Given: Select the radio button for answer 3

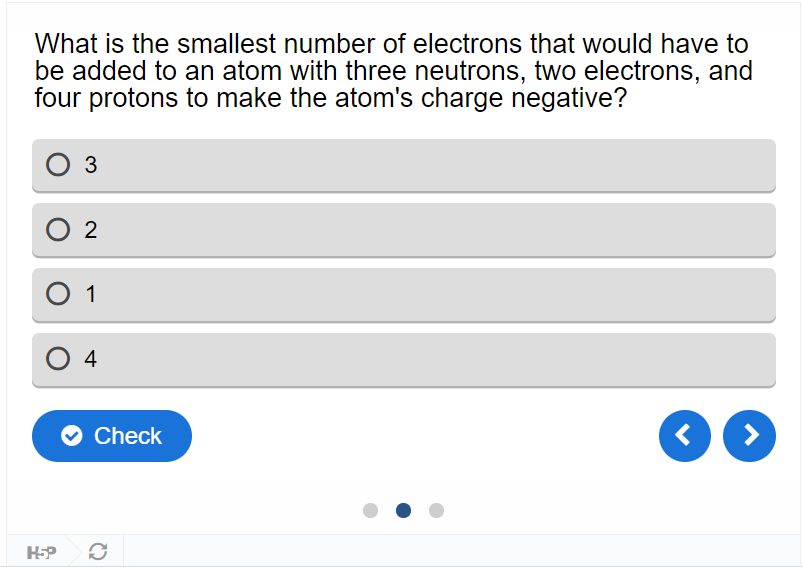Looking at the screenshot, I should [x=58, y=165].
